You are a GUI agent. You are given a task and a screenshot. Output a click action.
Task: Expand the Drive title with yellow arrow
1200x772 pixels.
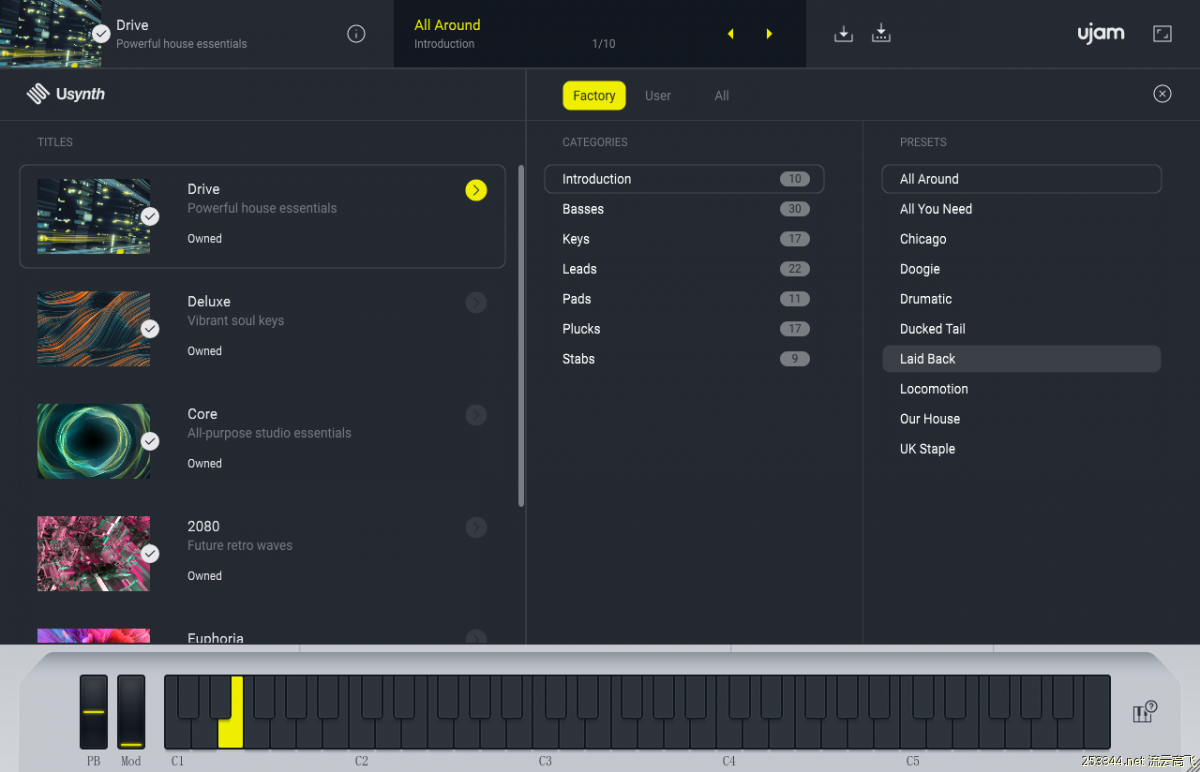click(x=476, y=190)
